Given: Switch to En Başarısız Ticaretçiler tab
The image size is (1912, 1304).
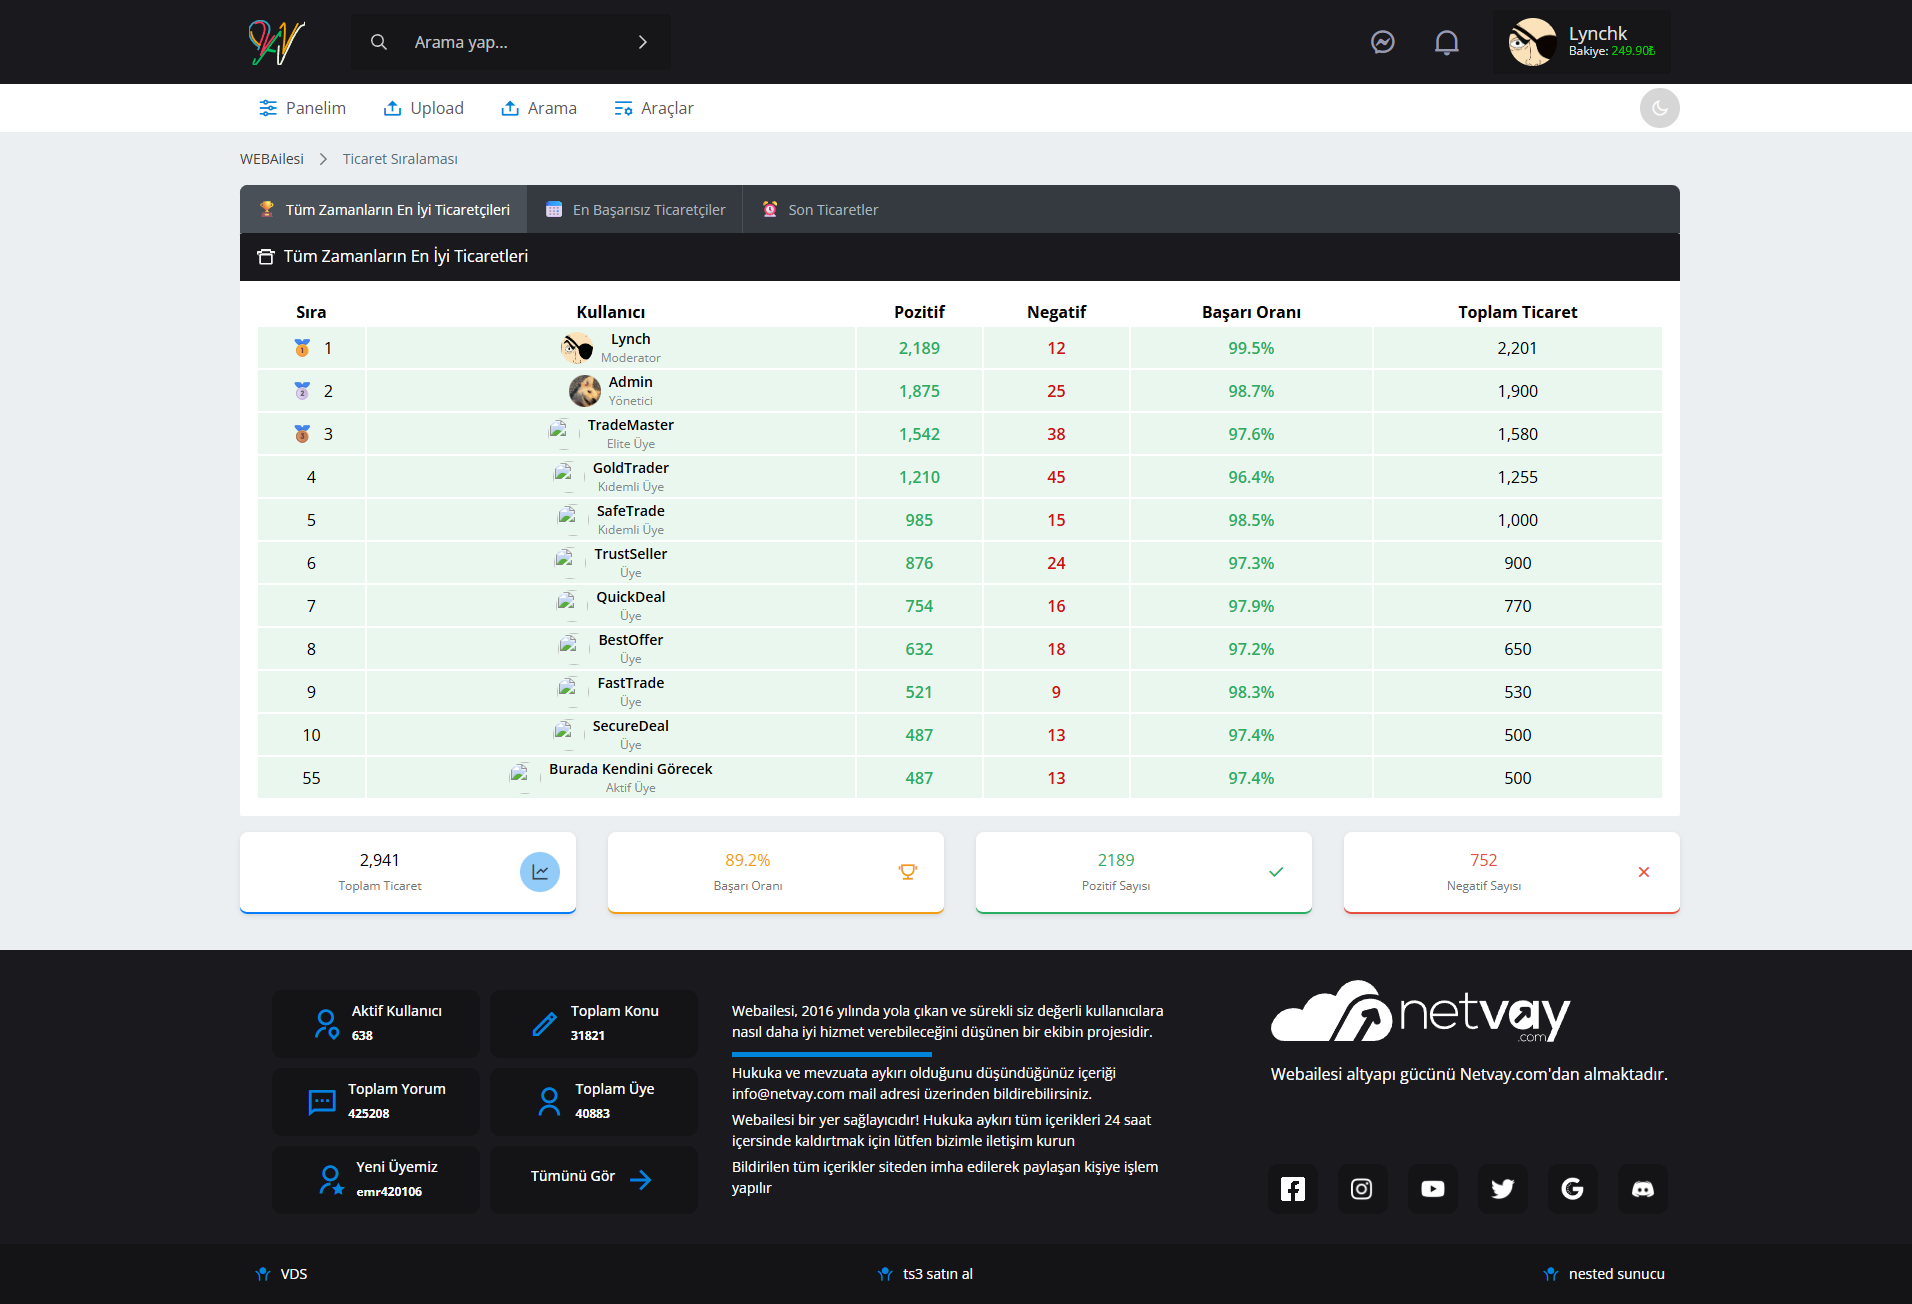Looking at the screenshot, I should click(635, 209).
